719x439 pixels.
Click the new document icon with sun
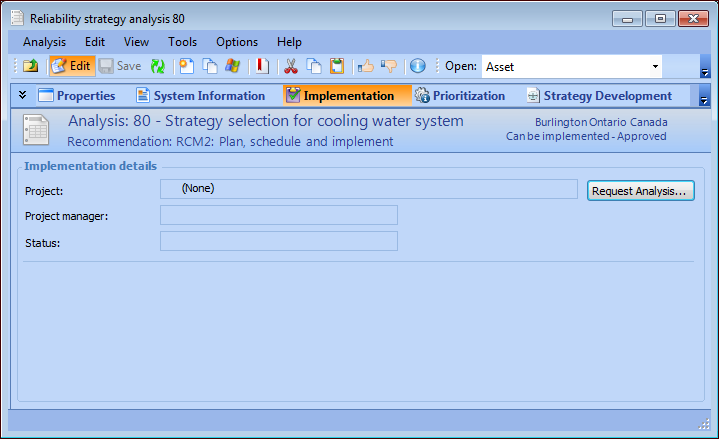pyautogui.click(x=187, y=66)
